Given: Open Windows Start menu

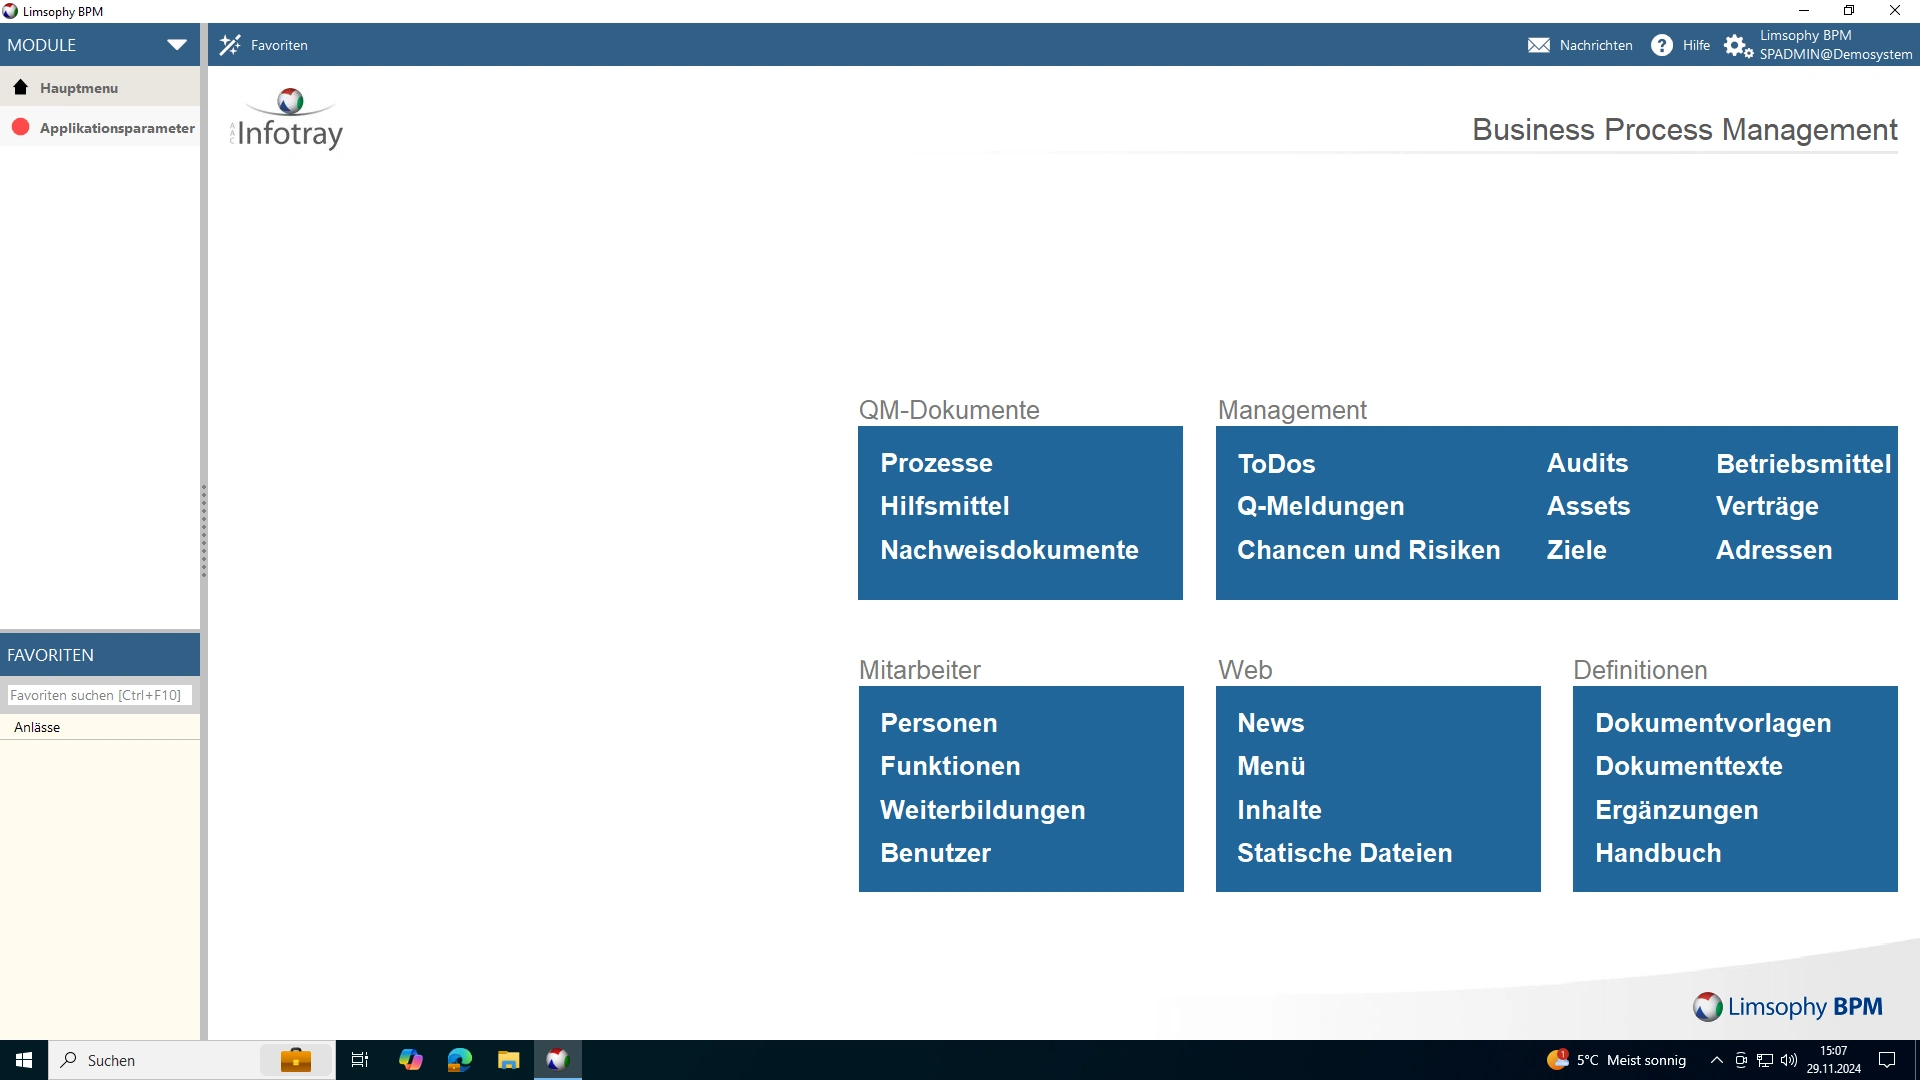Looking at the screenshot, I should [x=24, y=1060].
